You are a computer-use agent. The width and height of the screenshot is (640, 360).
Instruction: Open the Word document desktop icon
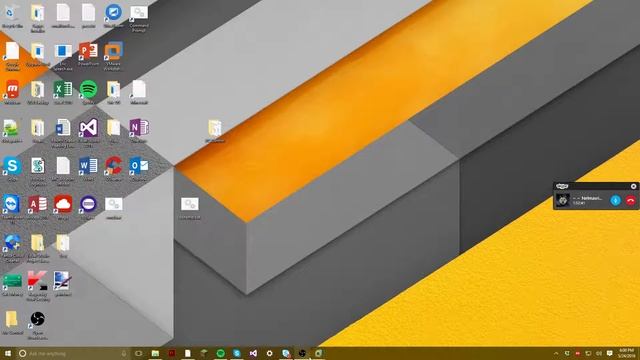63,133
